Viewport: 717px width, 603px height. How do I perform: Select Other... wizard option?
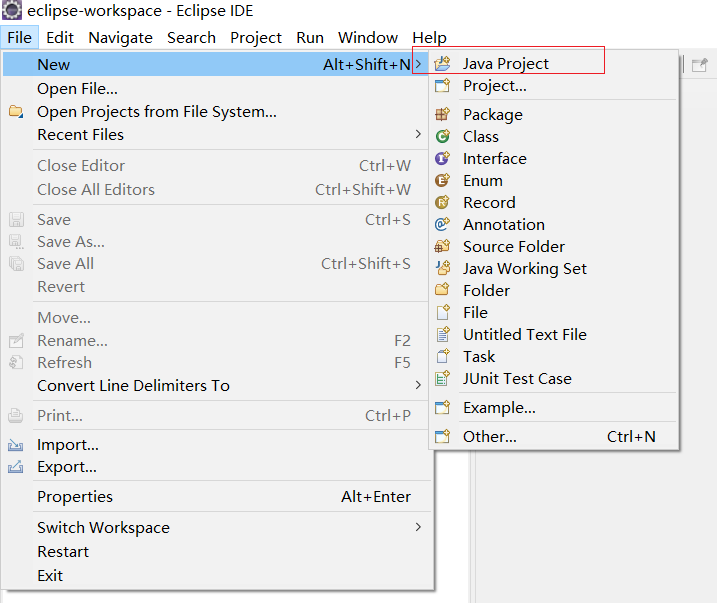(x=489, y=436)
